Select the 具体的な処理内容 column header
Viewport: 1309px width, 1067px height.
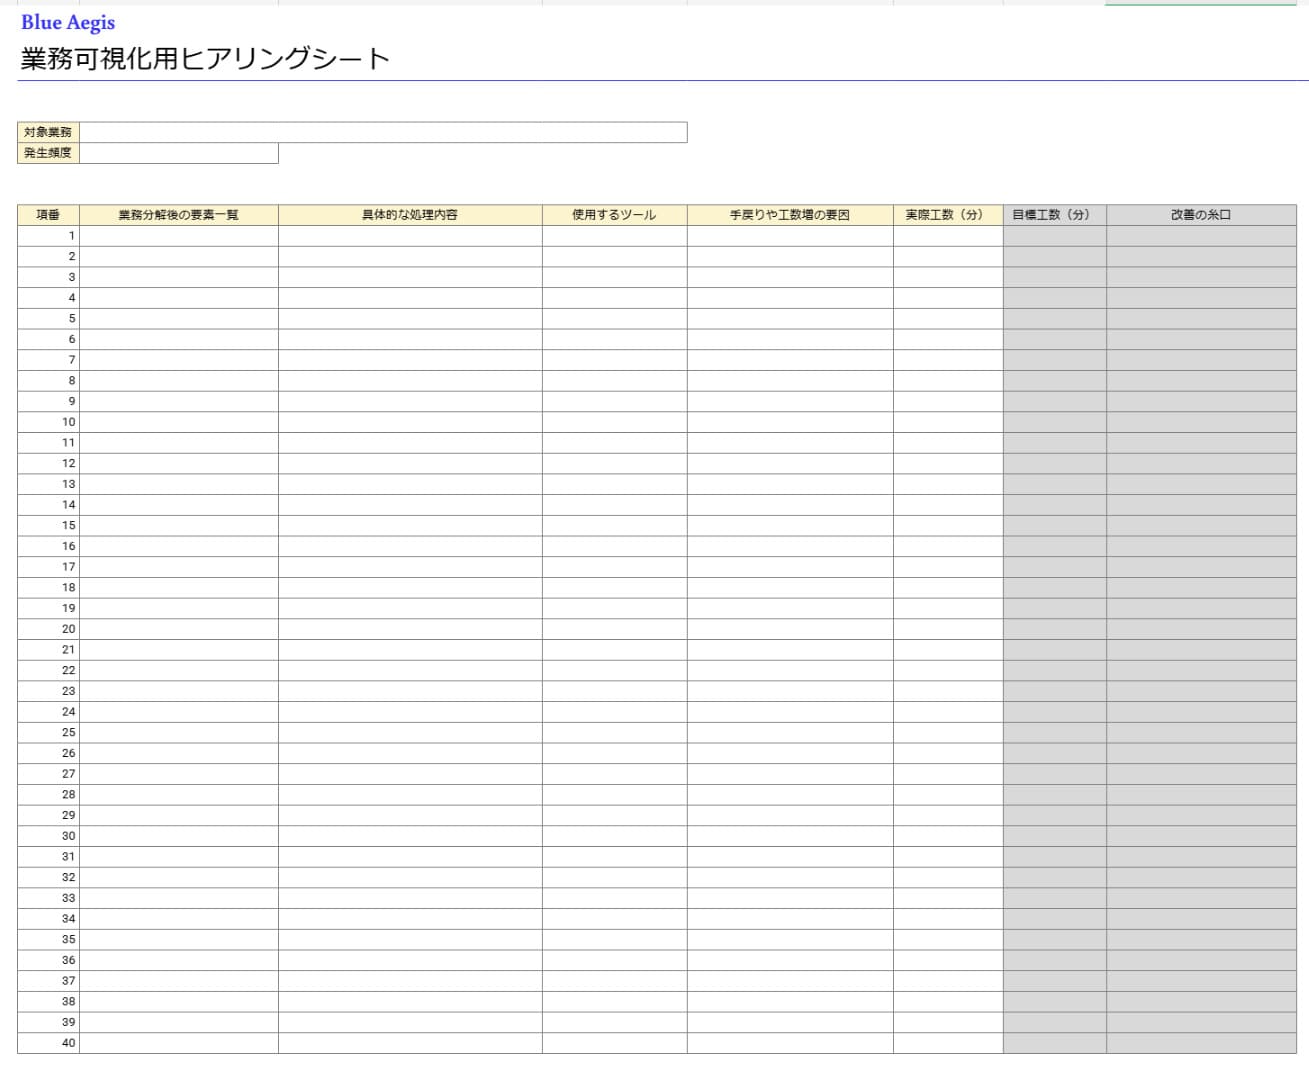click(410, 215)
